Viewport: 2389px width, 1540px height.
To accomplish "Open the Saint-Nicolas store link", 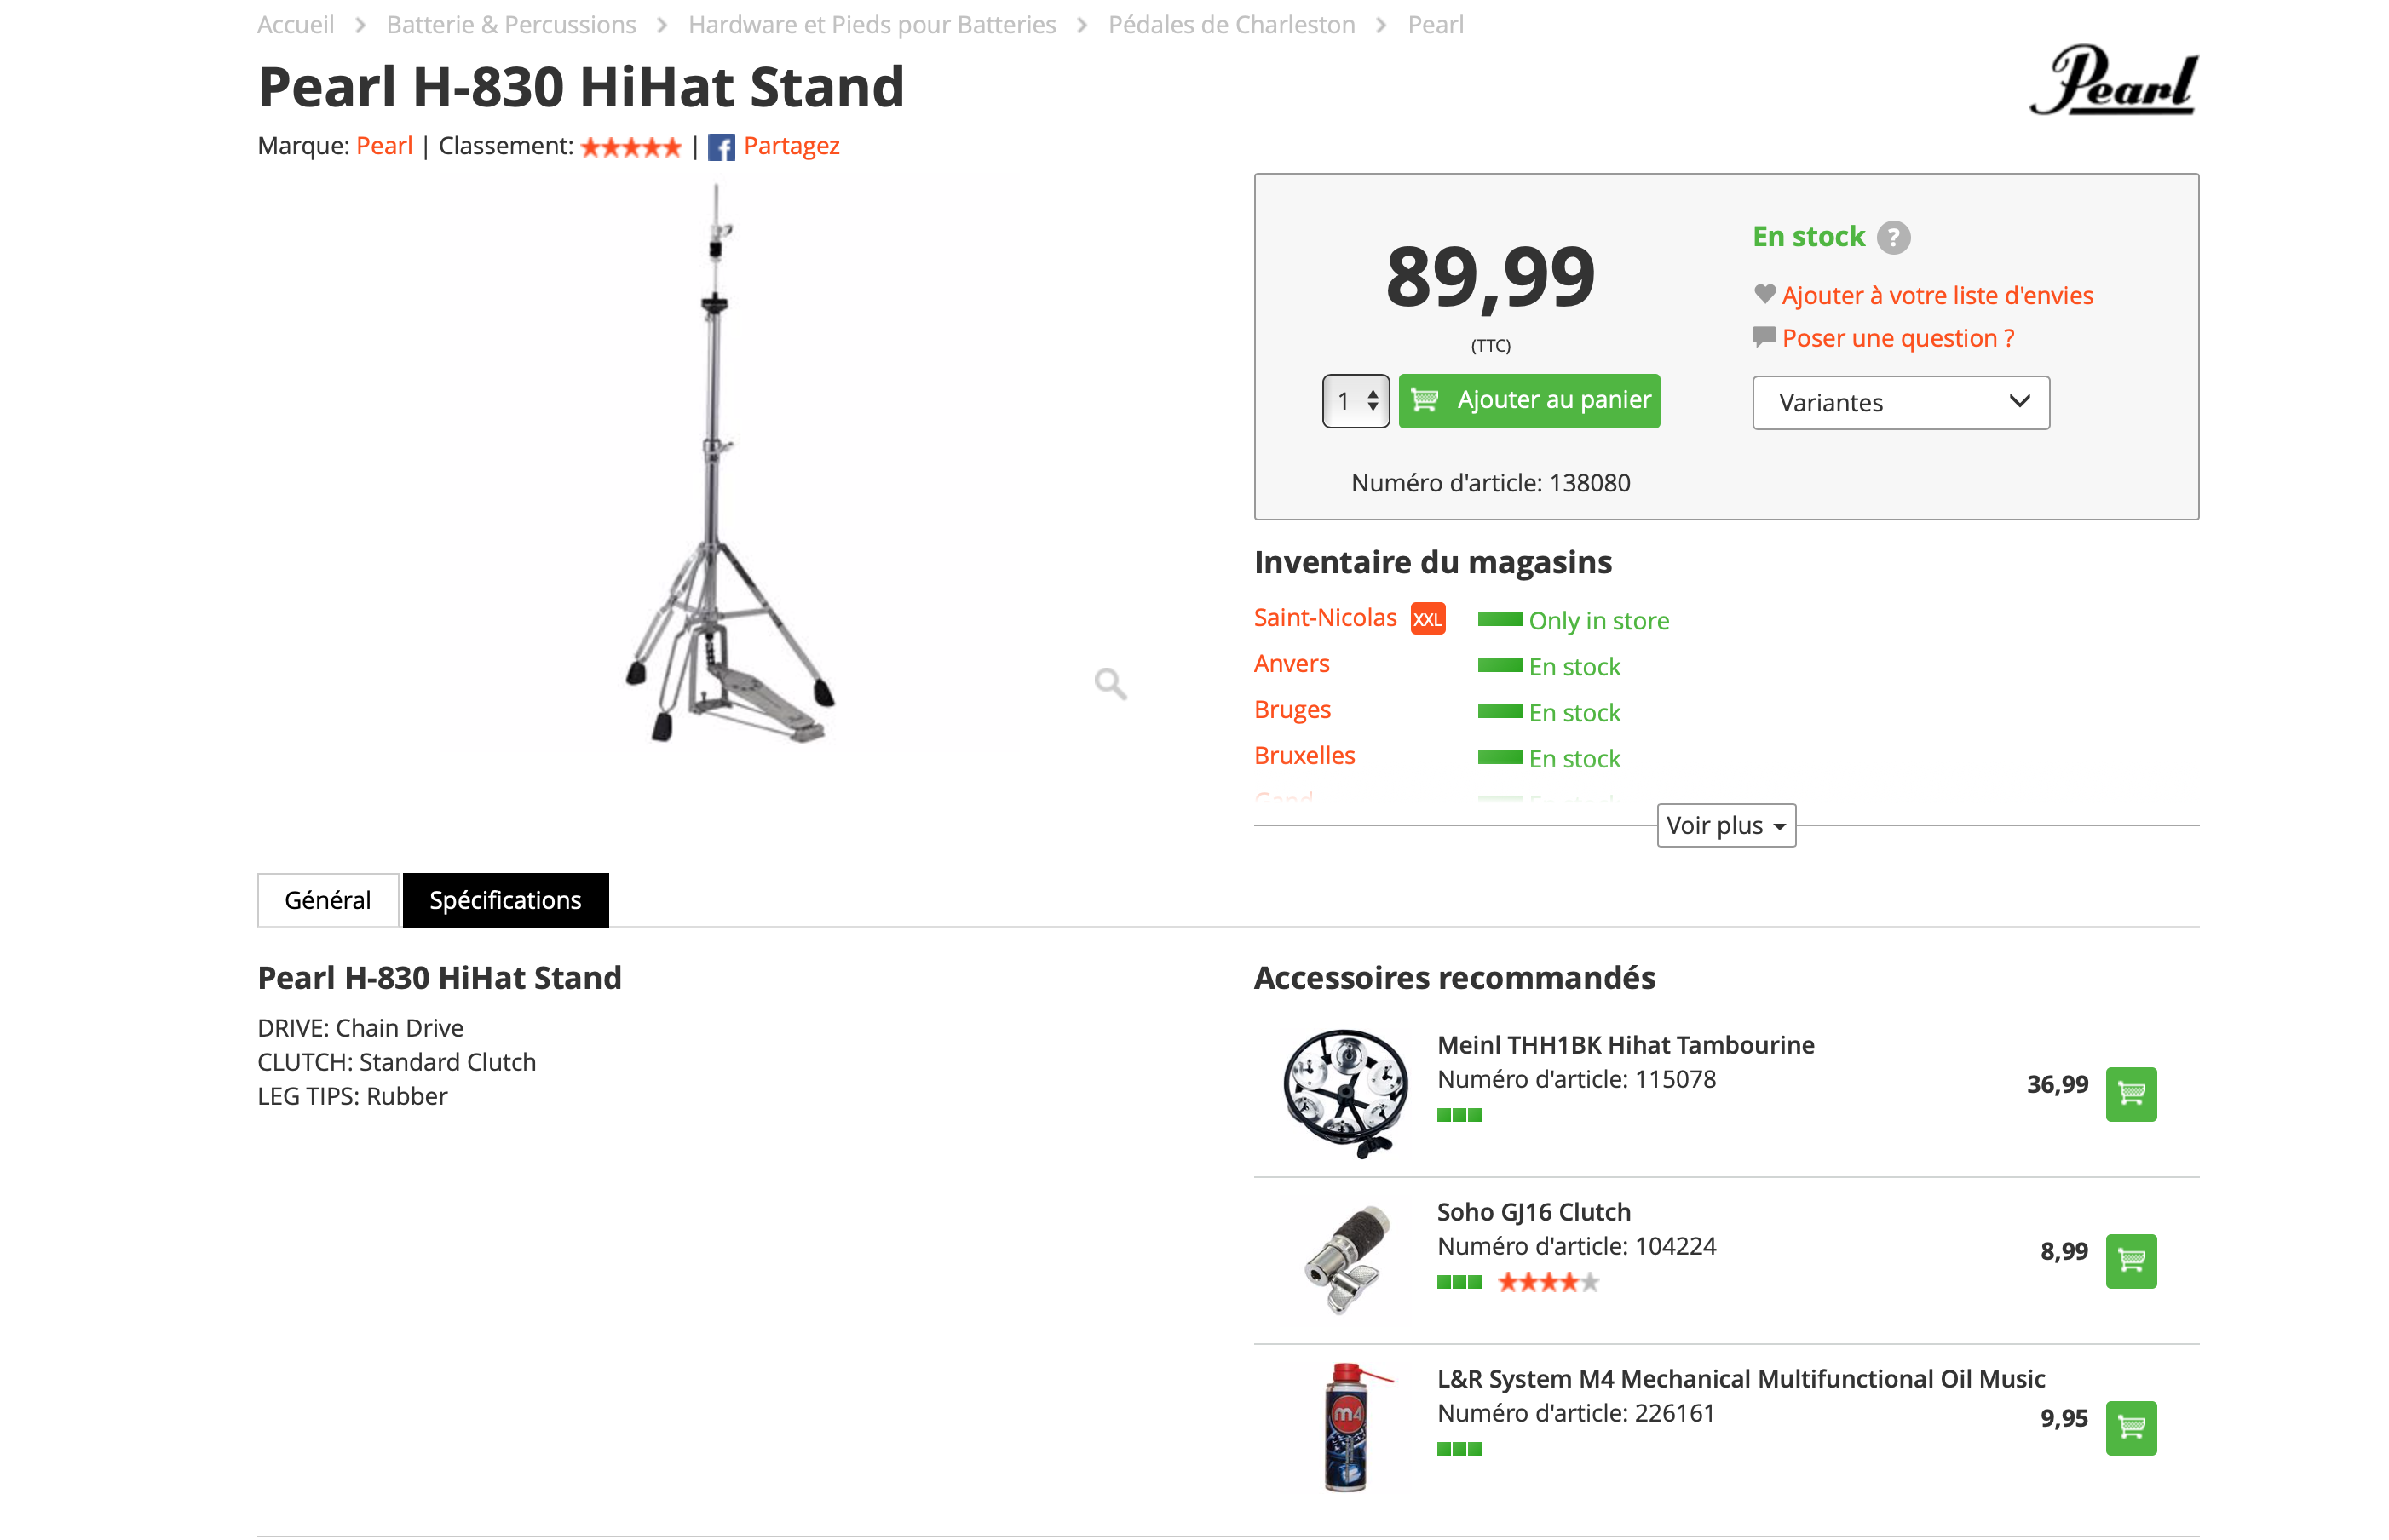I will (x=1324, y=618).
